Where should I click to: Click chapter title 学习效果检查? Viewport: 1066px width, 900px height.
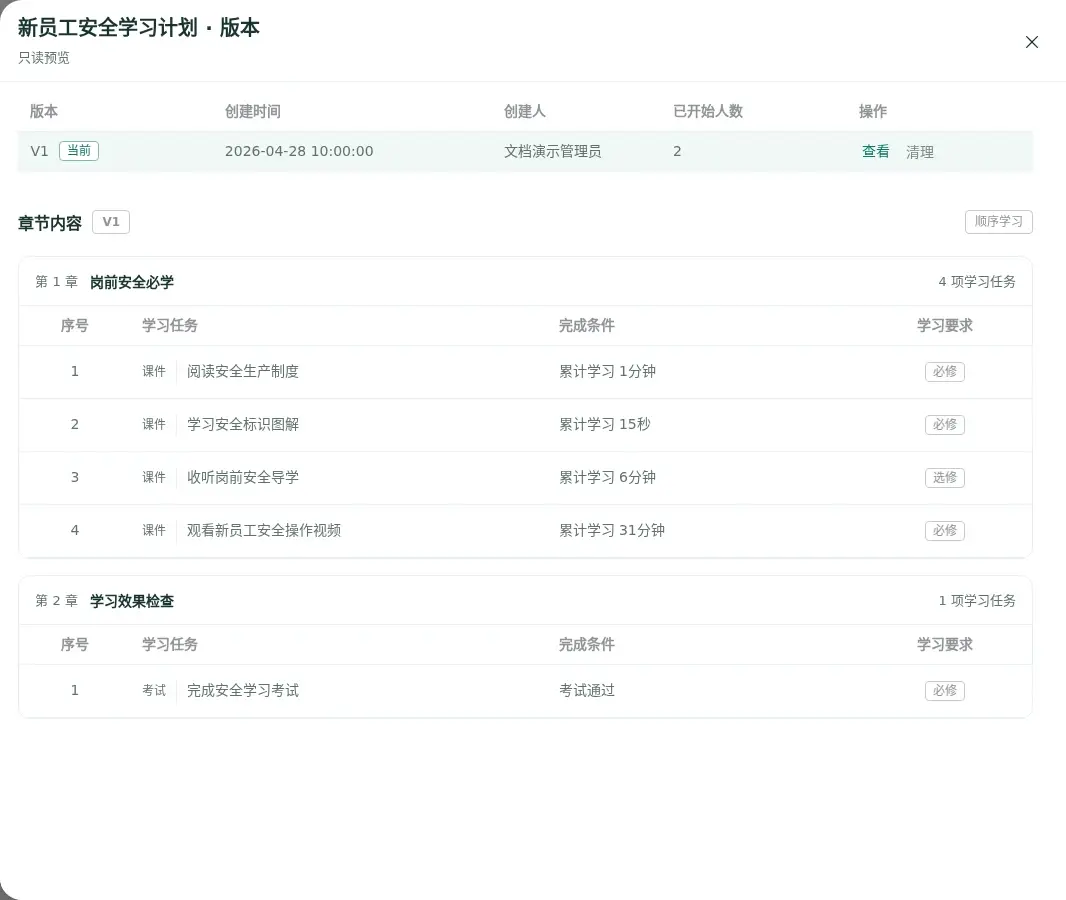(132, 601)
